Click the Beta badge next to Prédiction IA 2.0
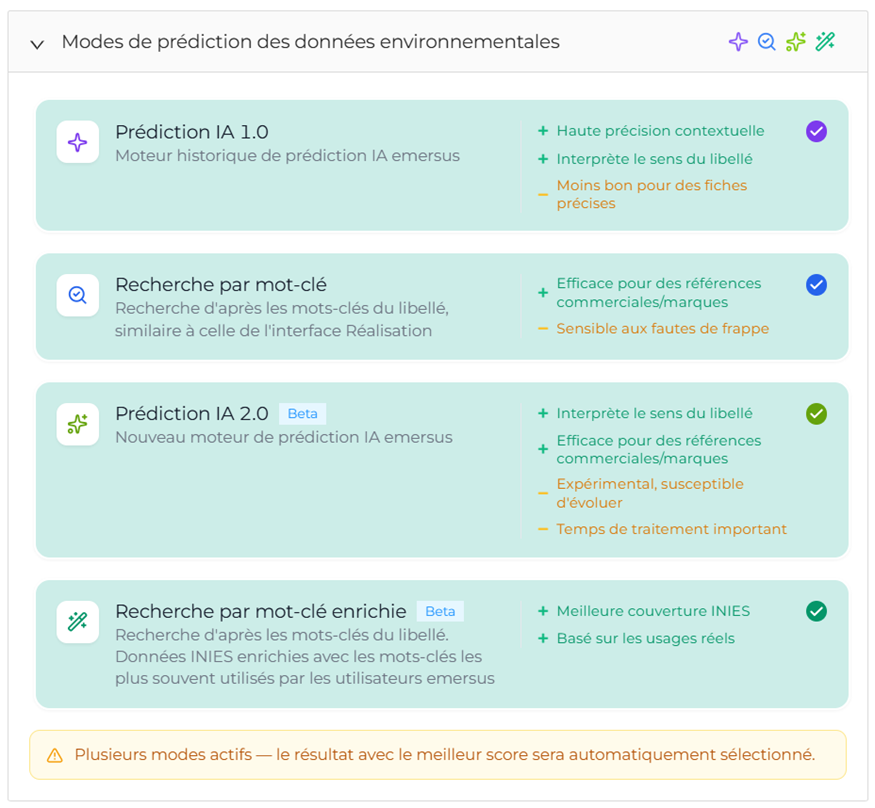This screenshot has width=875, height=808. (x=302, y=413)
